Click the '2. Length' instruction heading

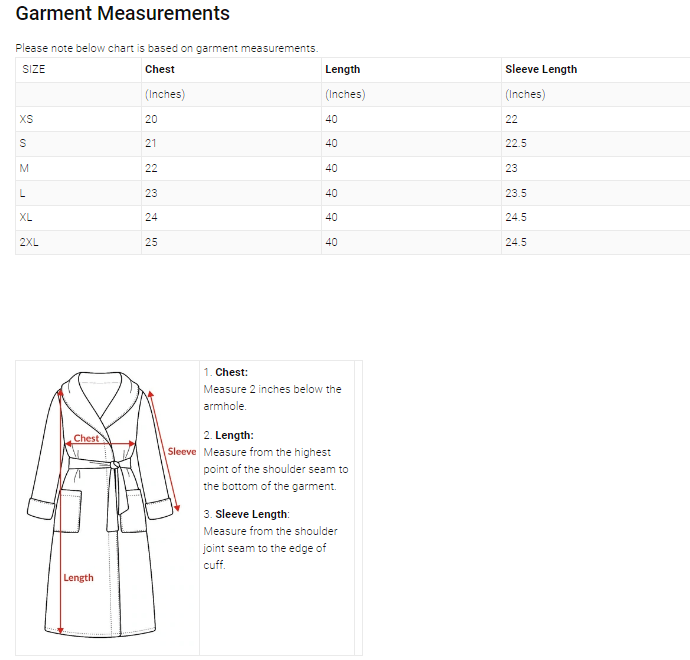tap(228, 436)
